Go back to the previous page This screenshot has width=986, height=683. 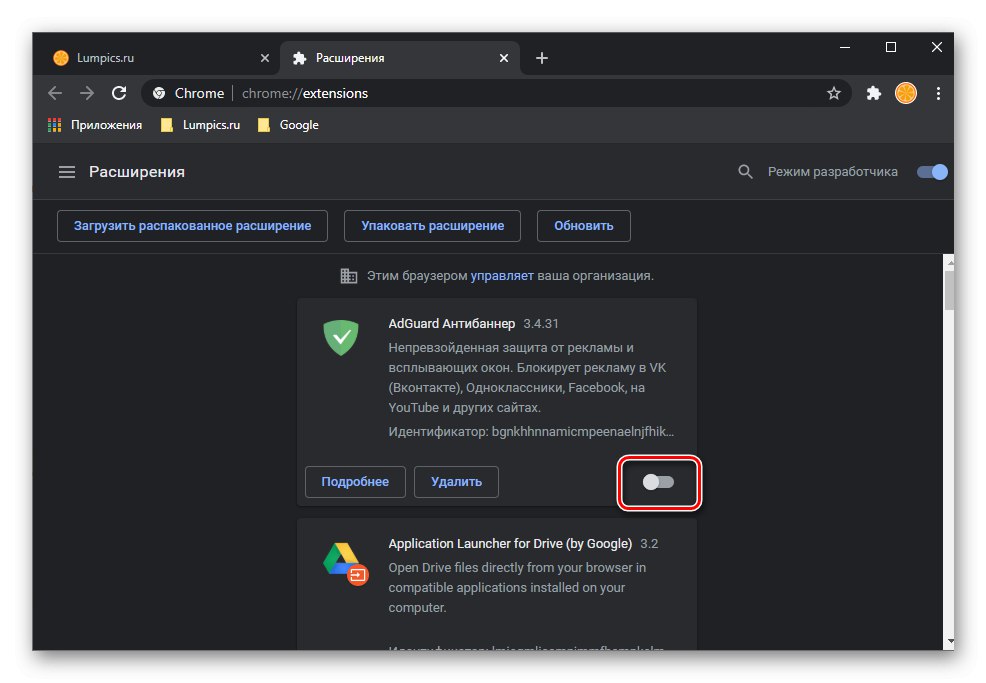(55, 93)
